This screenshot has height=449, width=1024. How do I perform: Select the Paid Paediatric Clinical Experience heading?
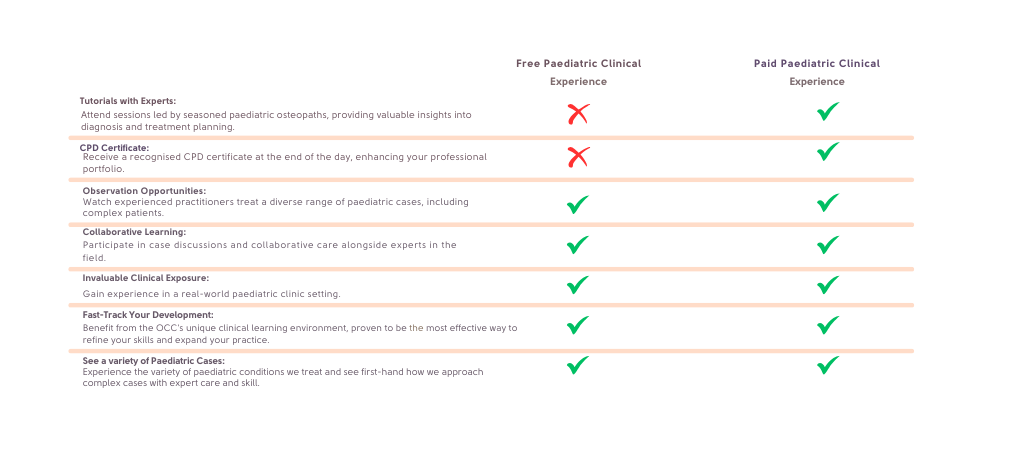pyautogui.click(x=817, y=72)
